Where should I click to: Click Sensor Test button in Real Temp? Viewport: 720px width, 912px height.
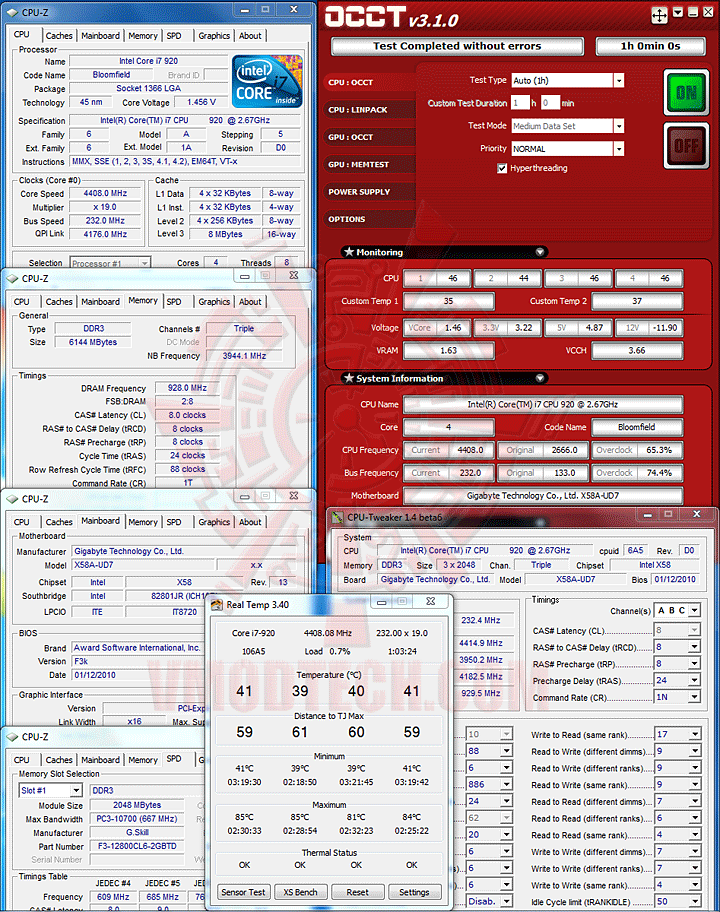click(243, 892)
